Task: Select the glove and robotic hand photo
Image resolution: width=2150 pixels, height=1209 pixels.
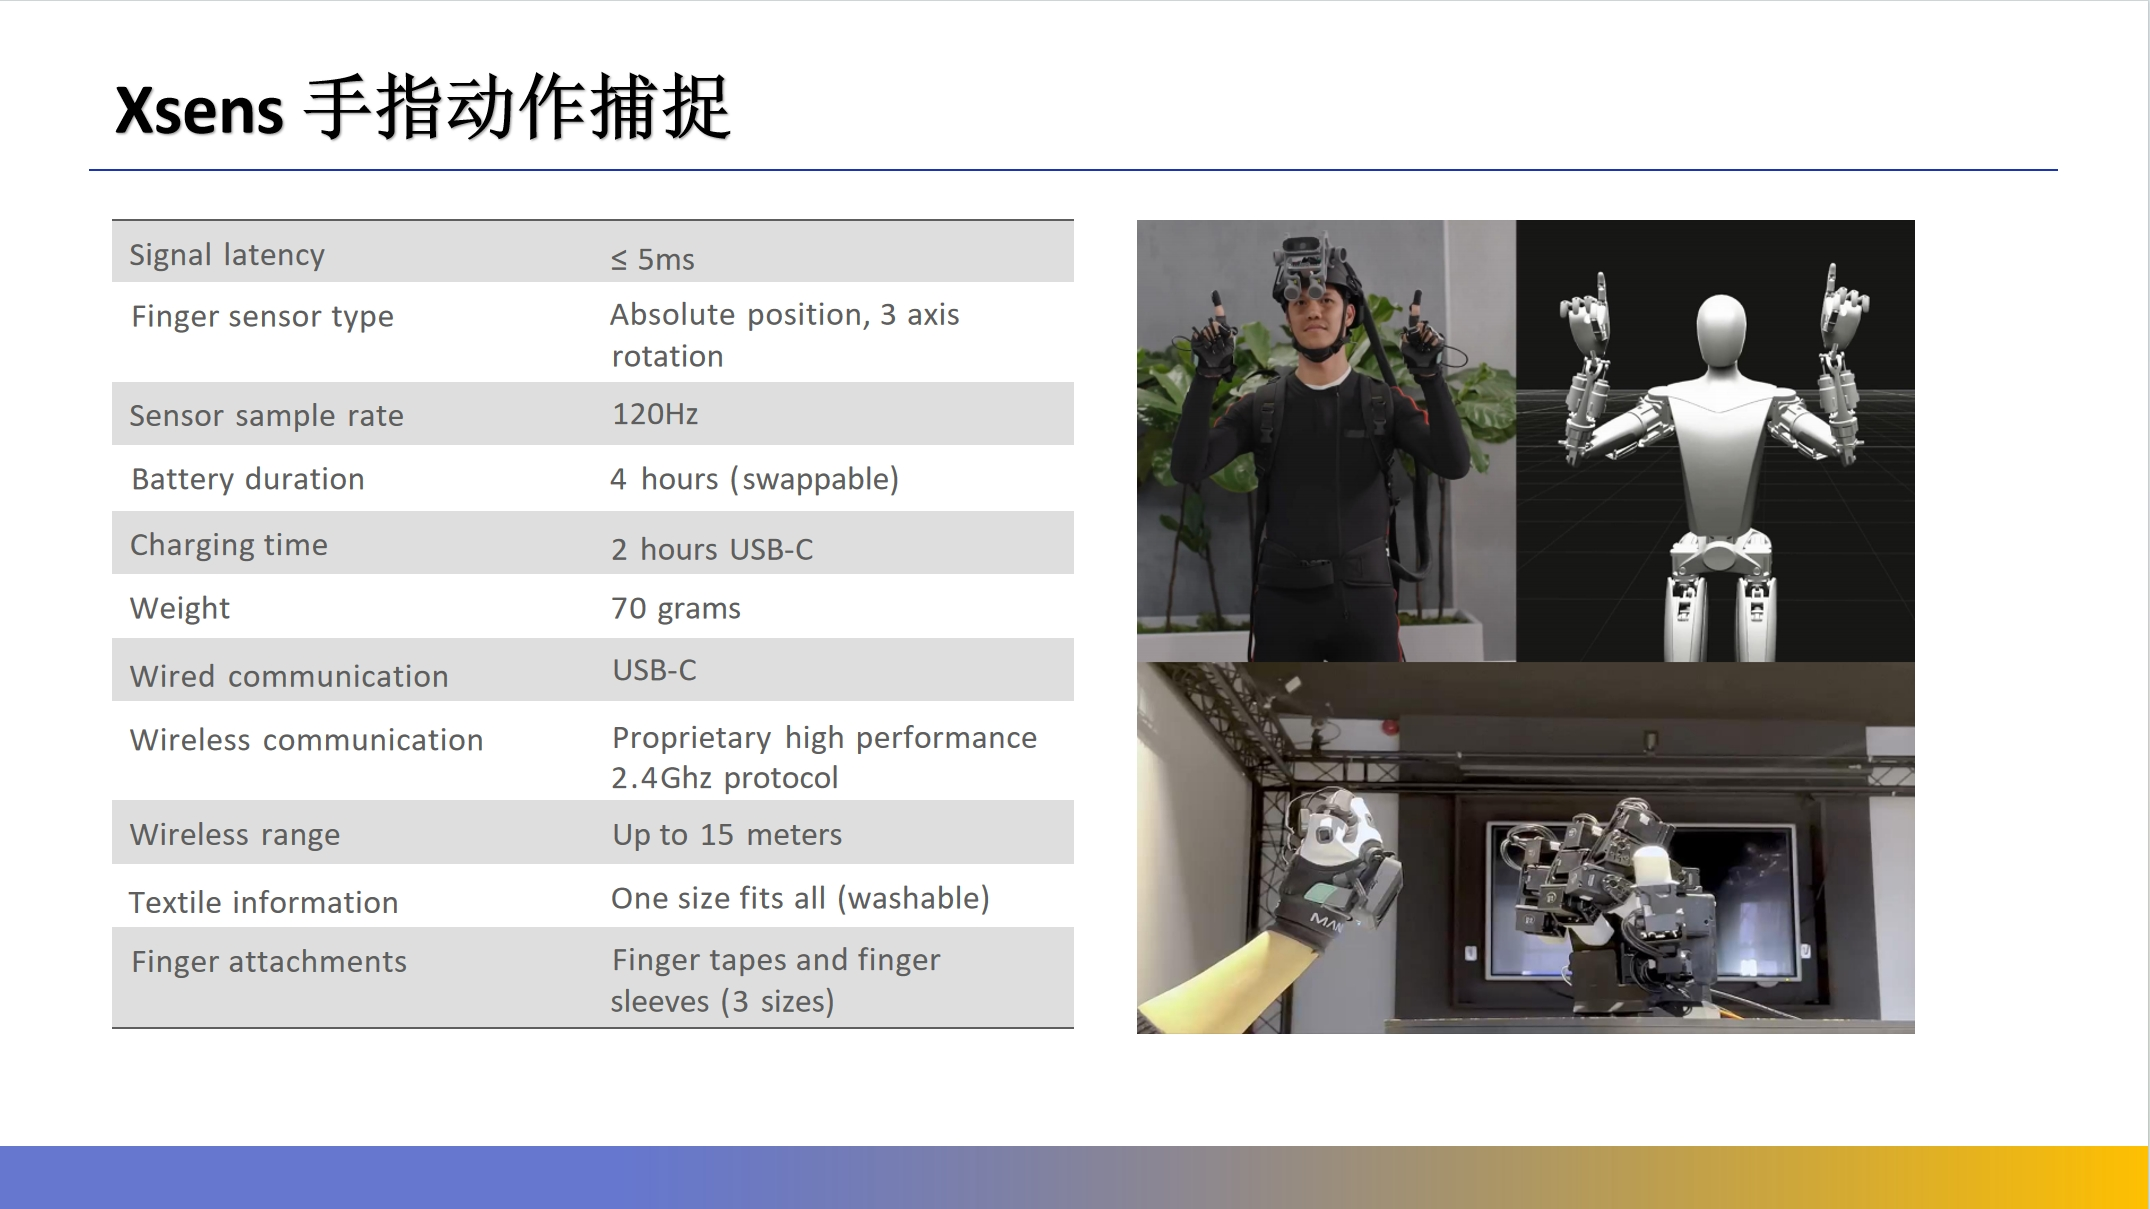Action: [1526, 848]
